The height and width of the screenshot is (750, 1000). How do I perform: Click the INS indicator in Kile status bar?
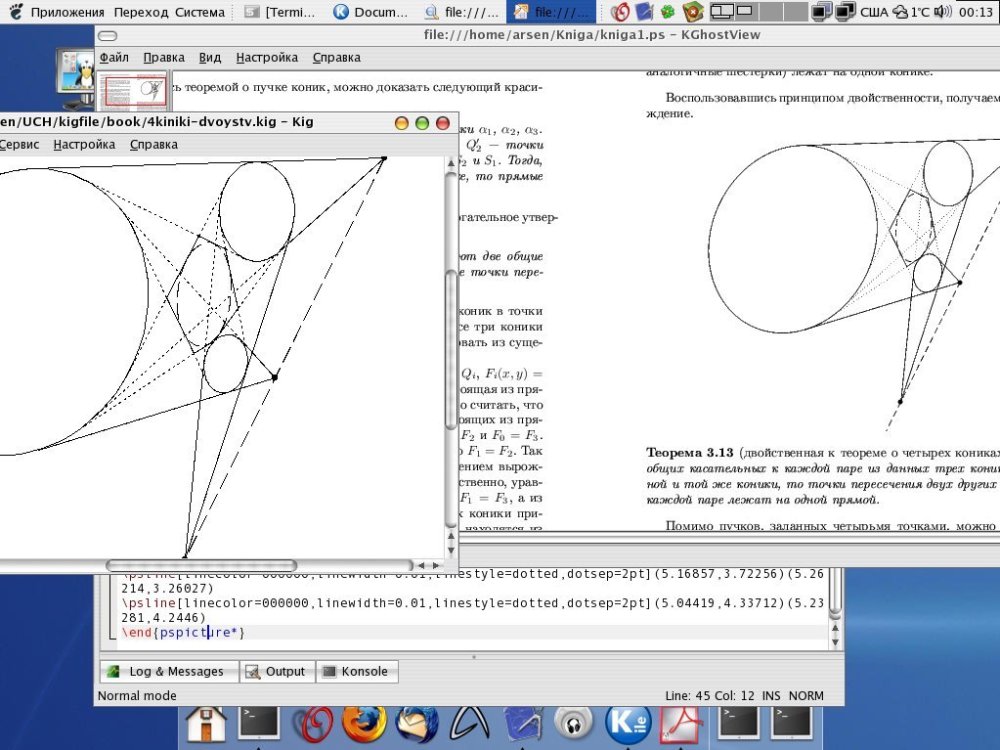pyautogui.click(x=770, y=696)
